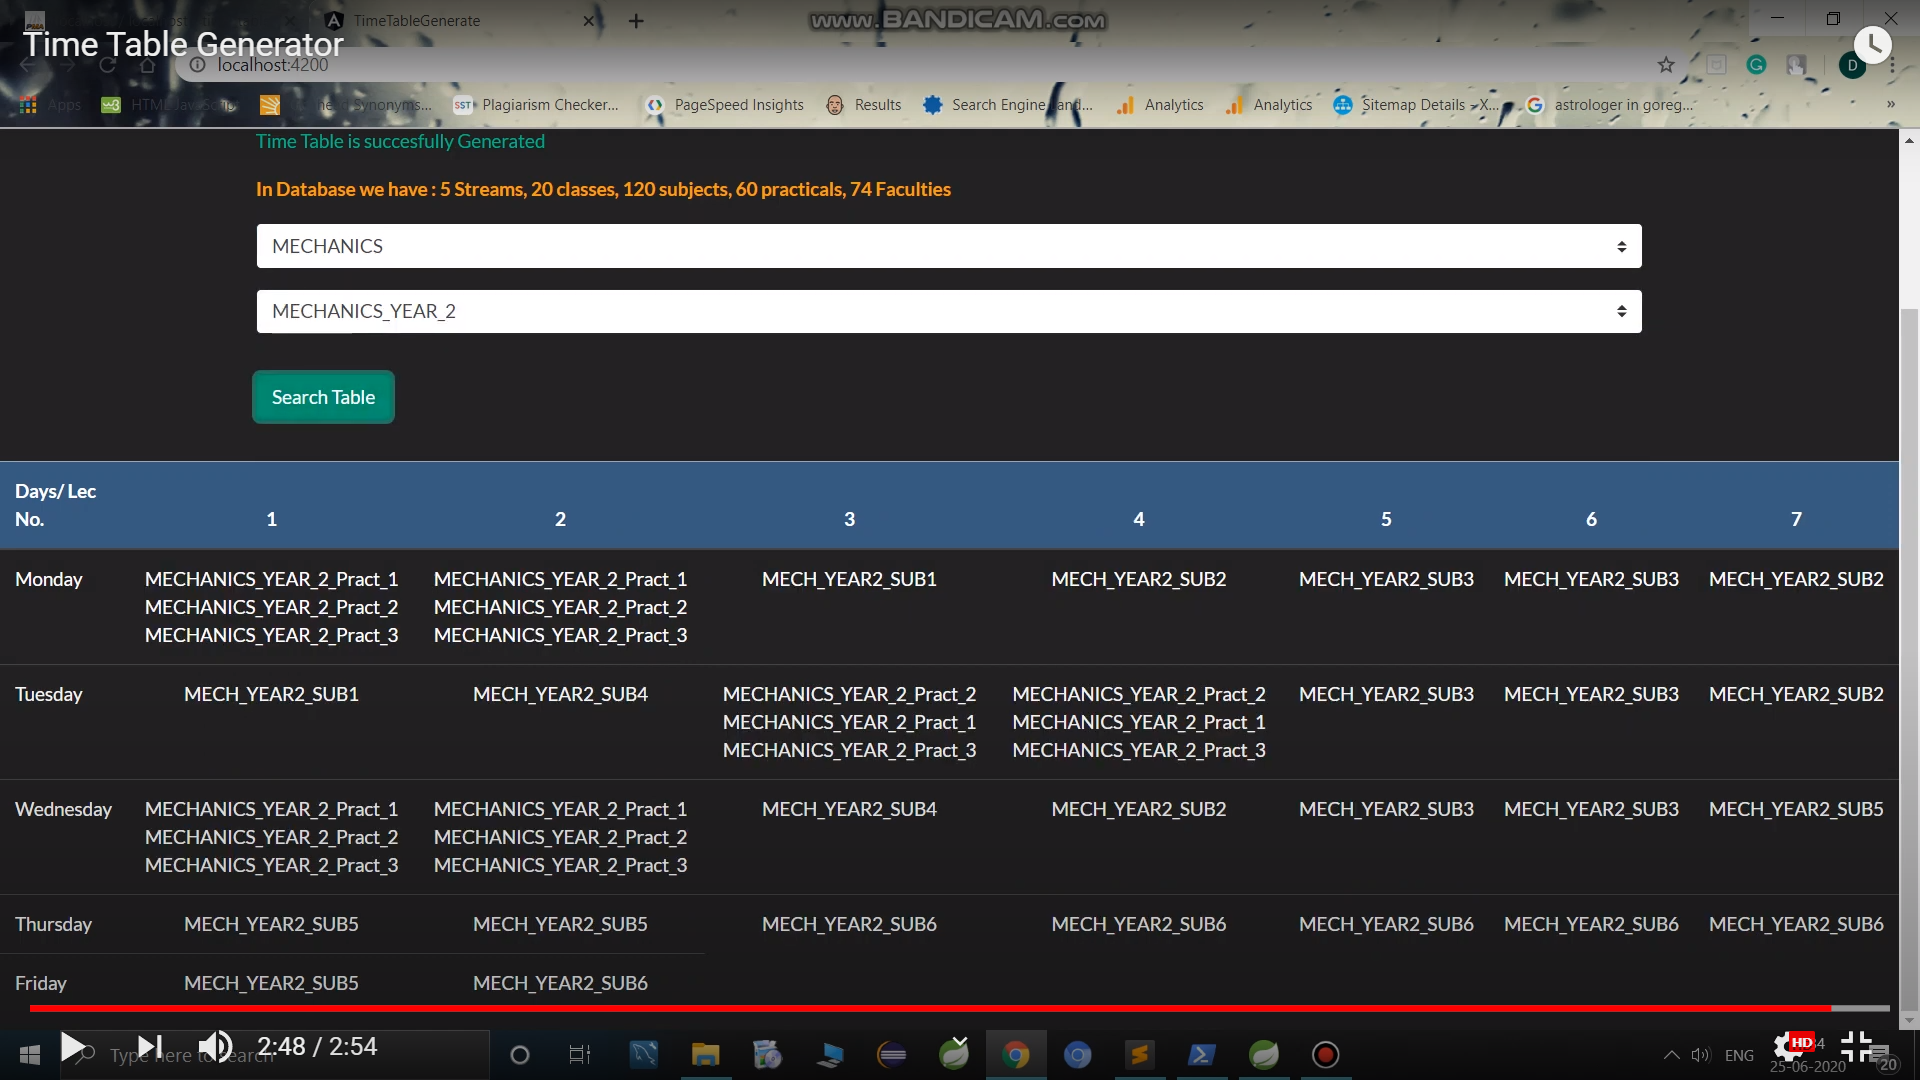Click the Search Table button
This screenshot has width=1920, height=1080.
click(322, 397)
